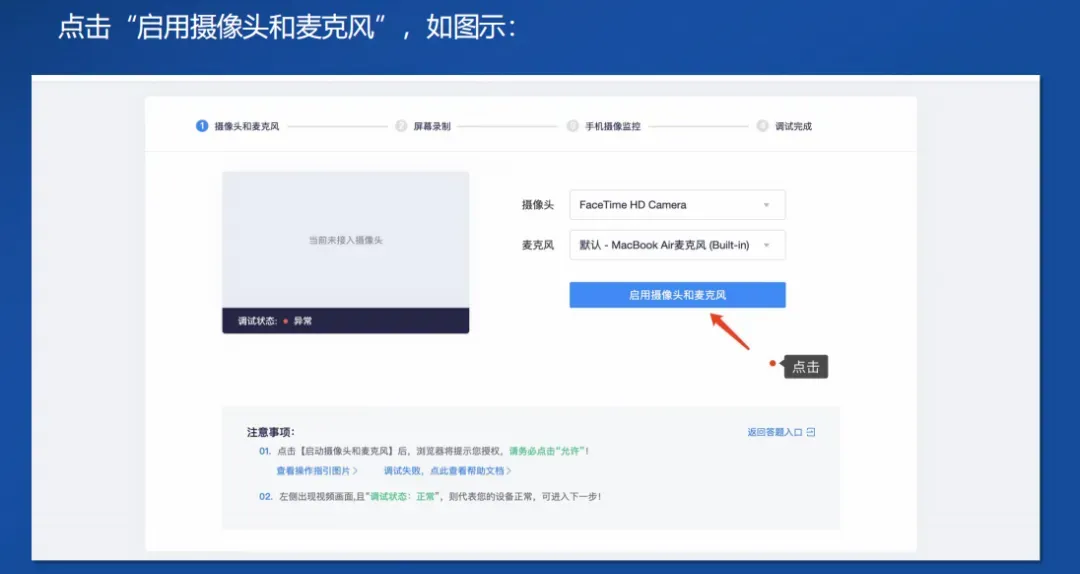Click the 调试状态: 异常 status bar
Viewport: 1080px width, 574px height.
[345, 320]
